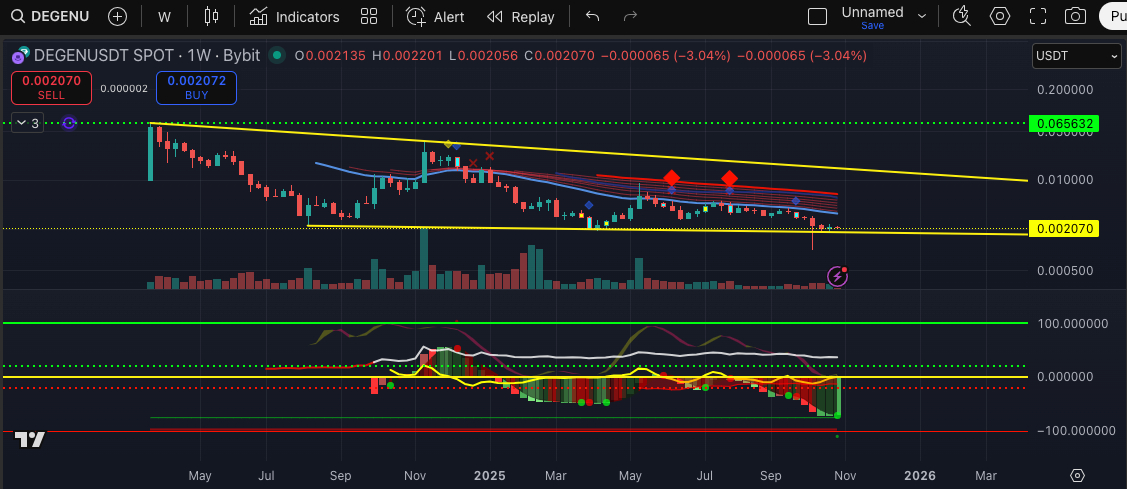Click the 2026 label on time axis
1127x489 pixels.
919,475
